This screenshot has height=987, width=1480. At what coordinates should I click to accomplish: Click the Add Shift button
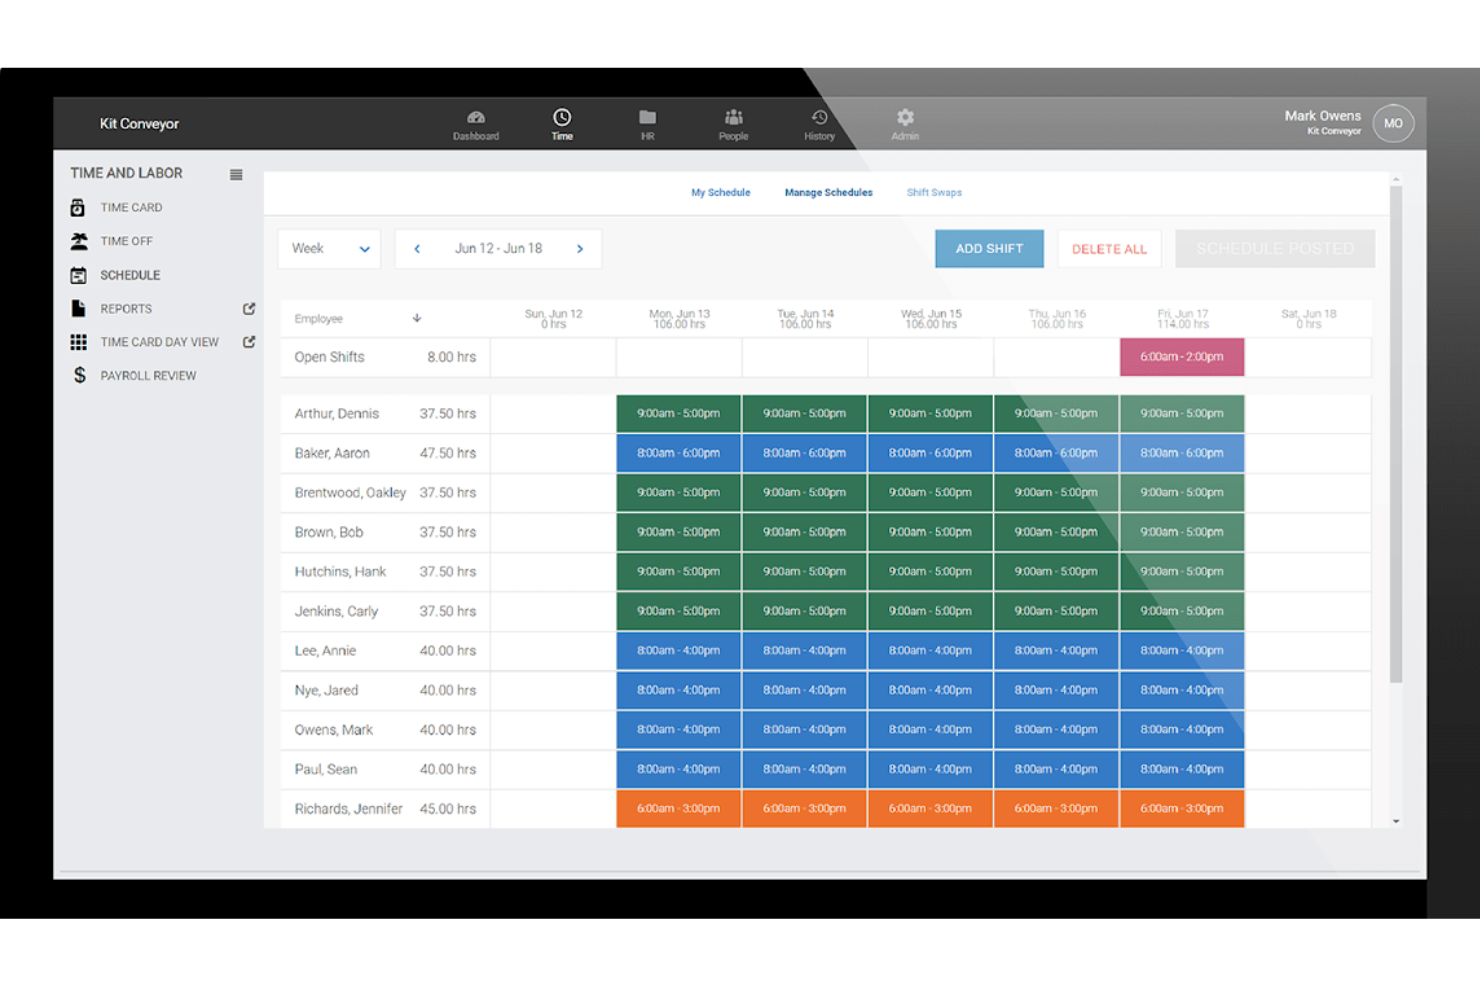(x=989, y=248)
